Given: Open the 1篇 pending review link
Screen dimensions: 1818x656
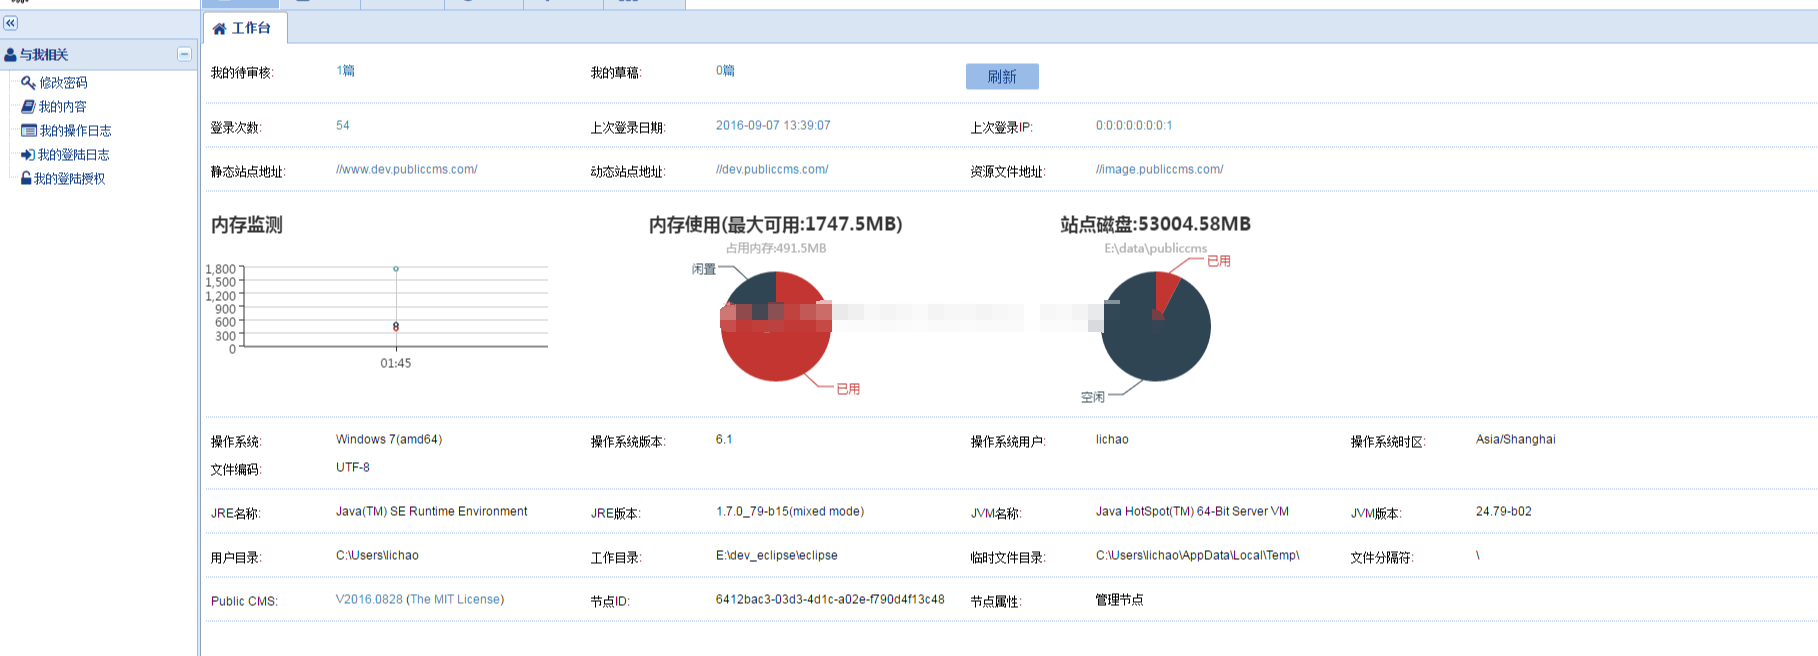Looking at the screenshot, I should click(x=345, y=71).
